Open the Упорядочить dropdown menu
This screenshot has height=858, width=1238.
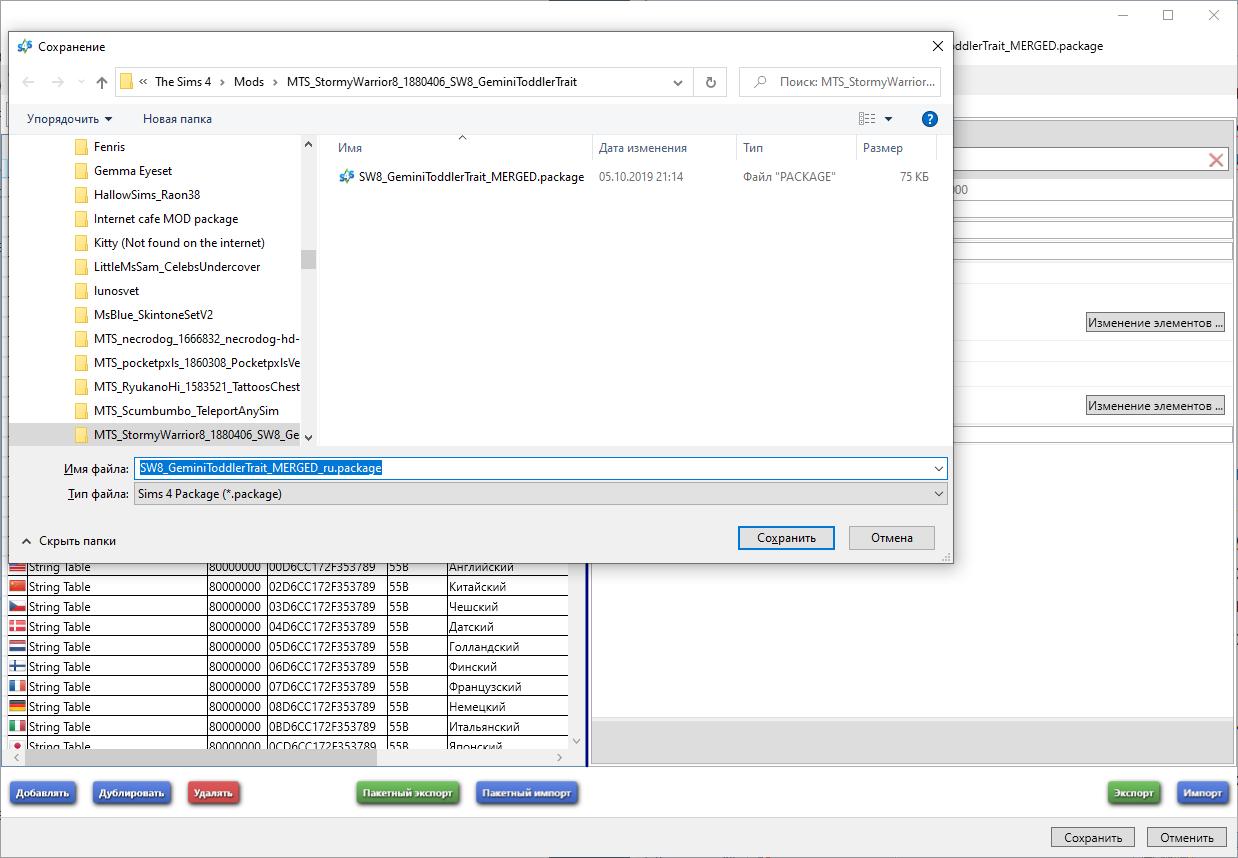pyautogui.click(x=69, y=119)
